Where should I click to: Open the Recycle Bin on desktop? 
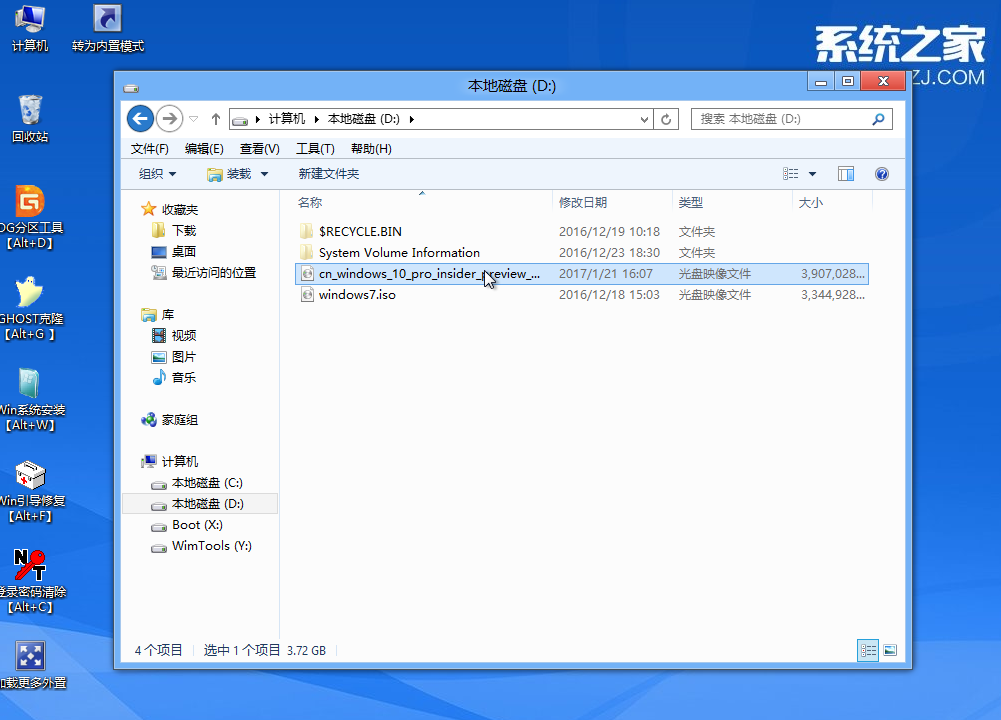(x=30, y=111)
